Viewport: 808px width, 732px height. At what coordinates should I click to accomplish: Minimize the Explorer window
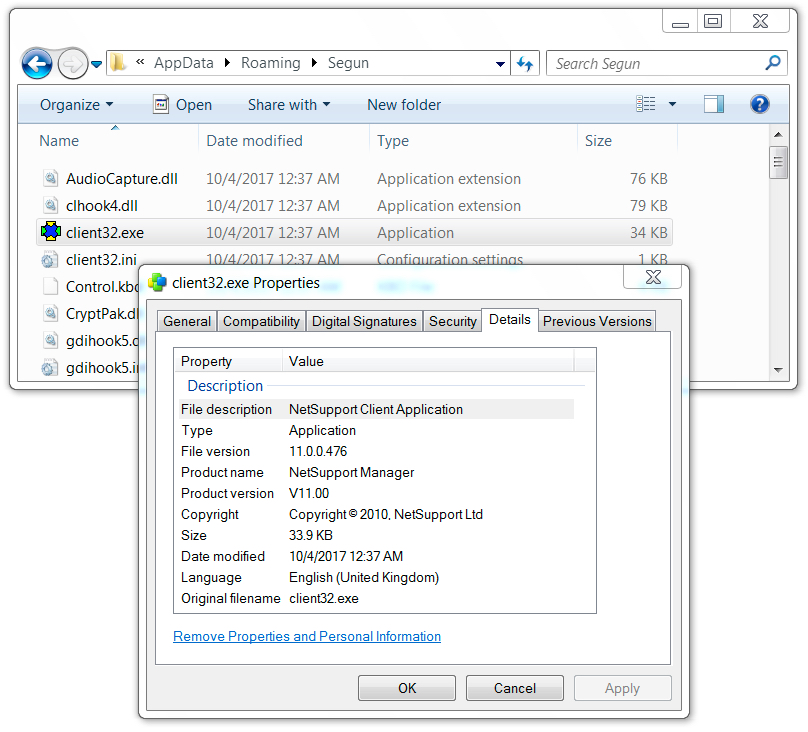click(x=680, y=22)
